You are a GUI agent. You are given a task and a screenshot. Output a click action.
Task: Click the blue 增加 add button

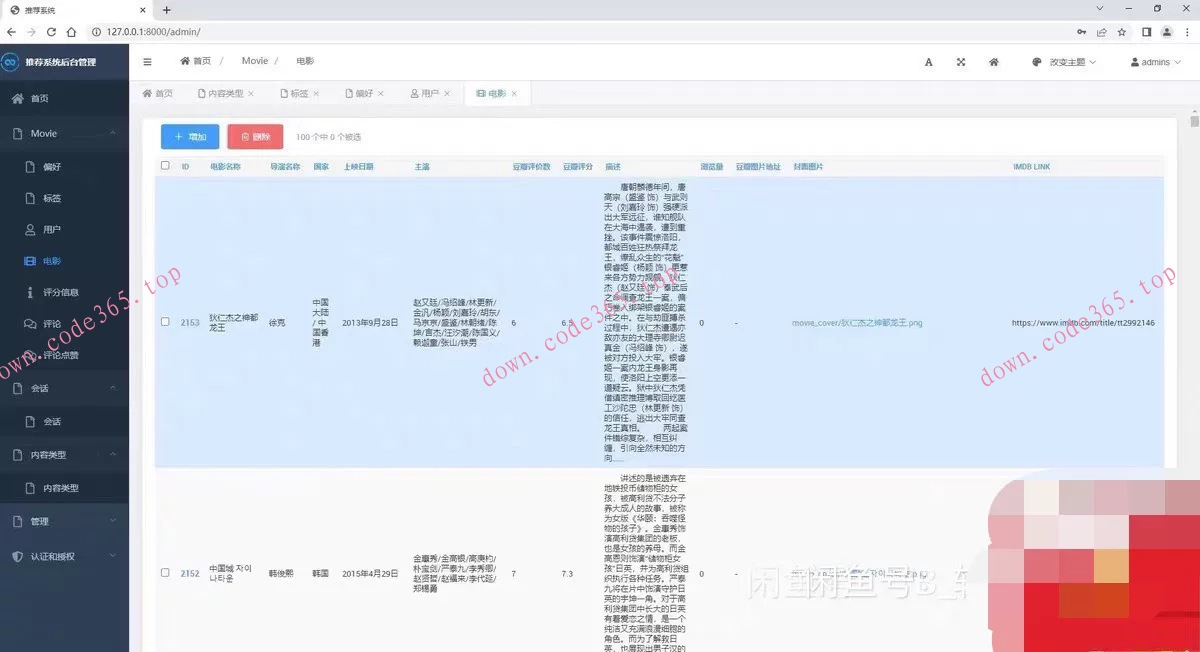(x=190, y=137)
